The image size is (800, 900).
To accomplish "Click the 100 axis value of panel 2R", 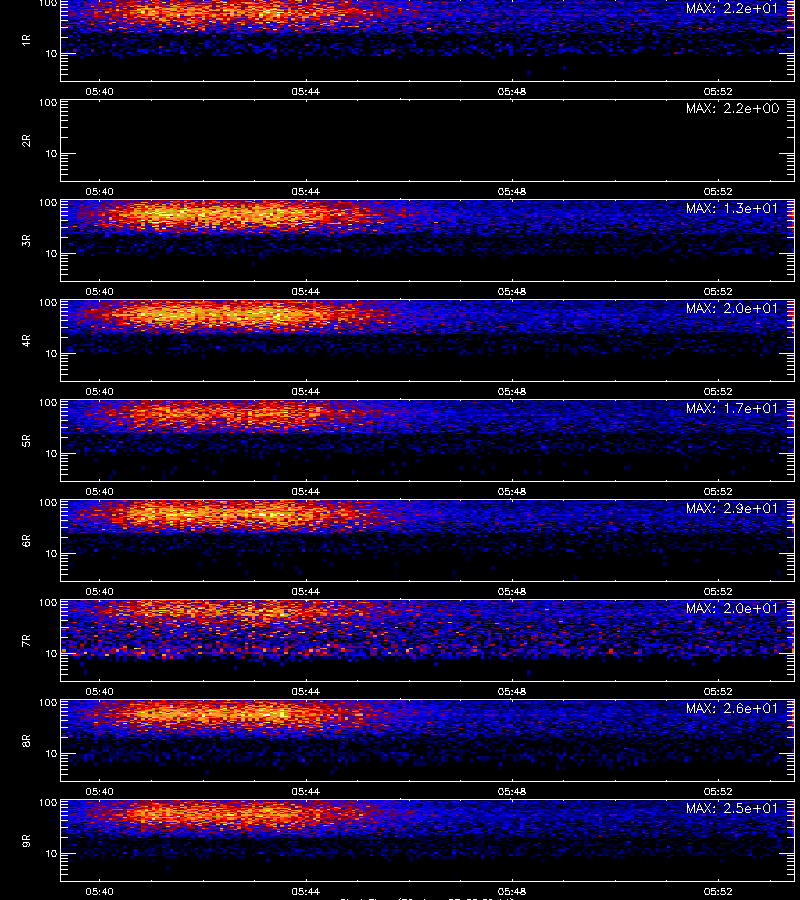I will [48, 103].
